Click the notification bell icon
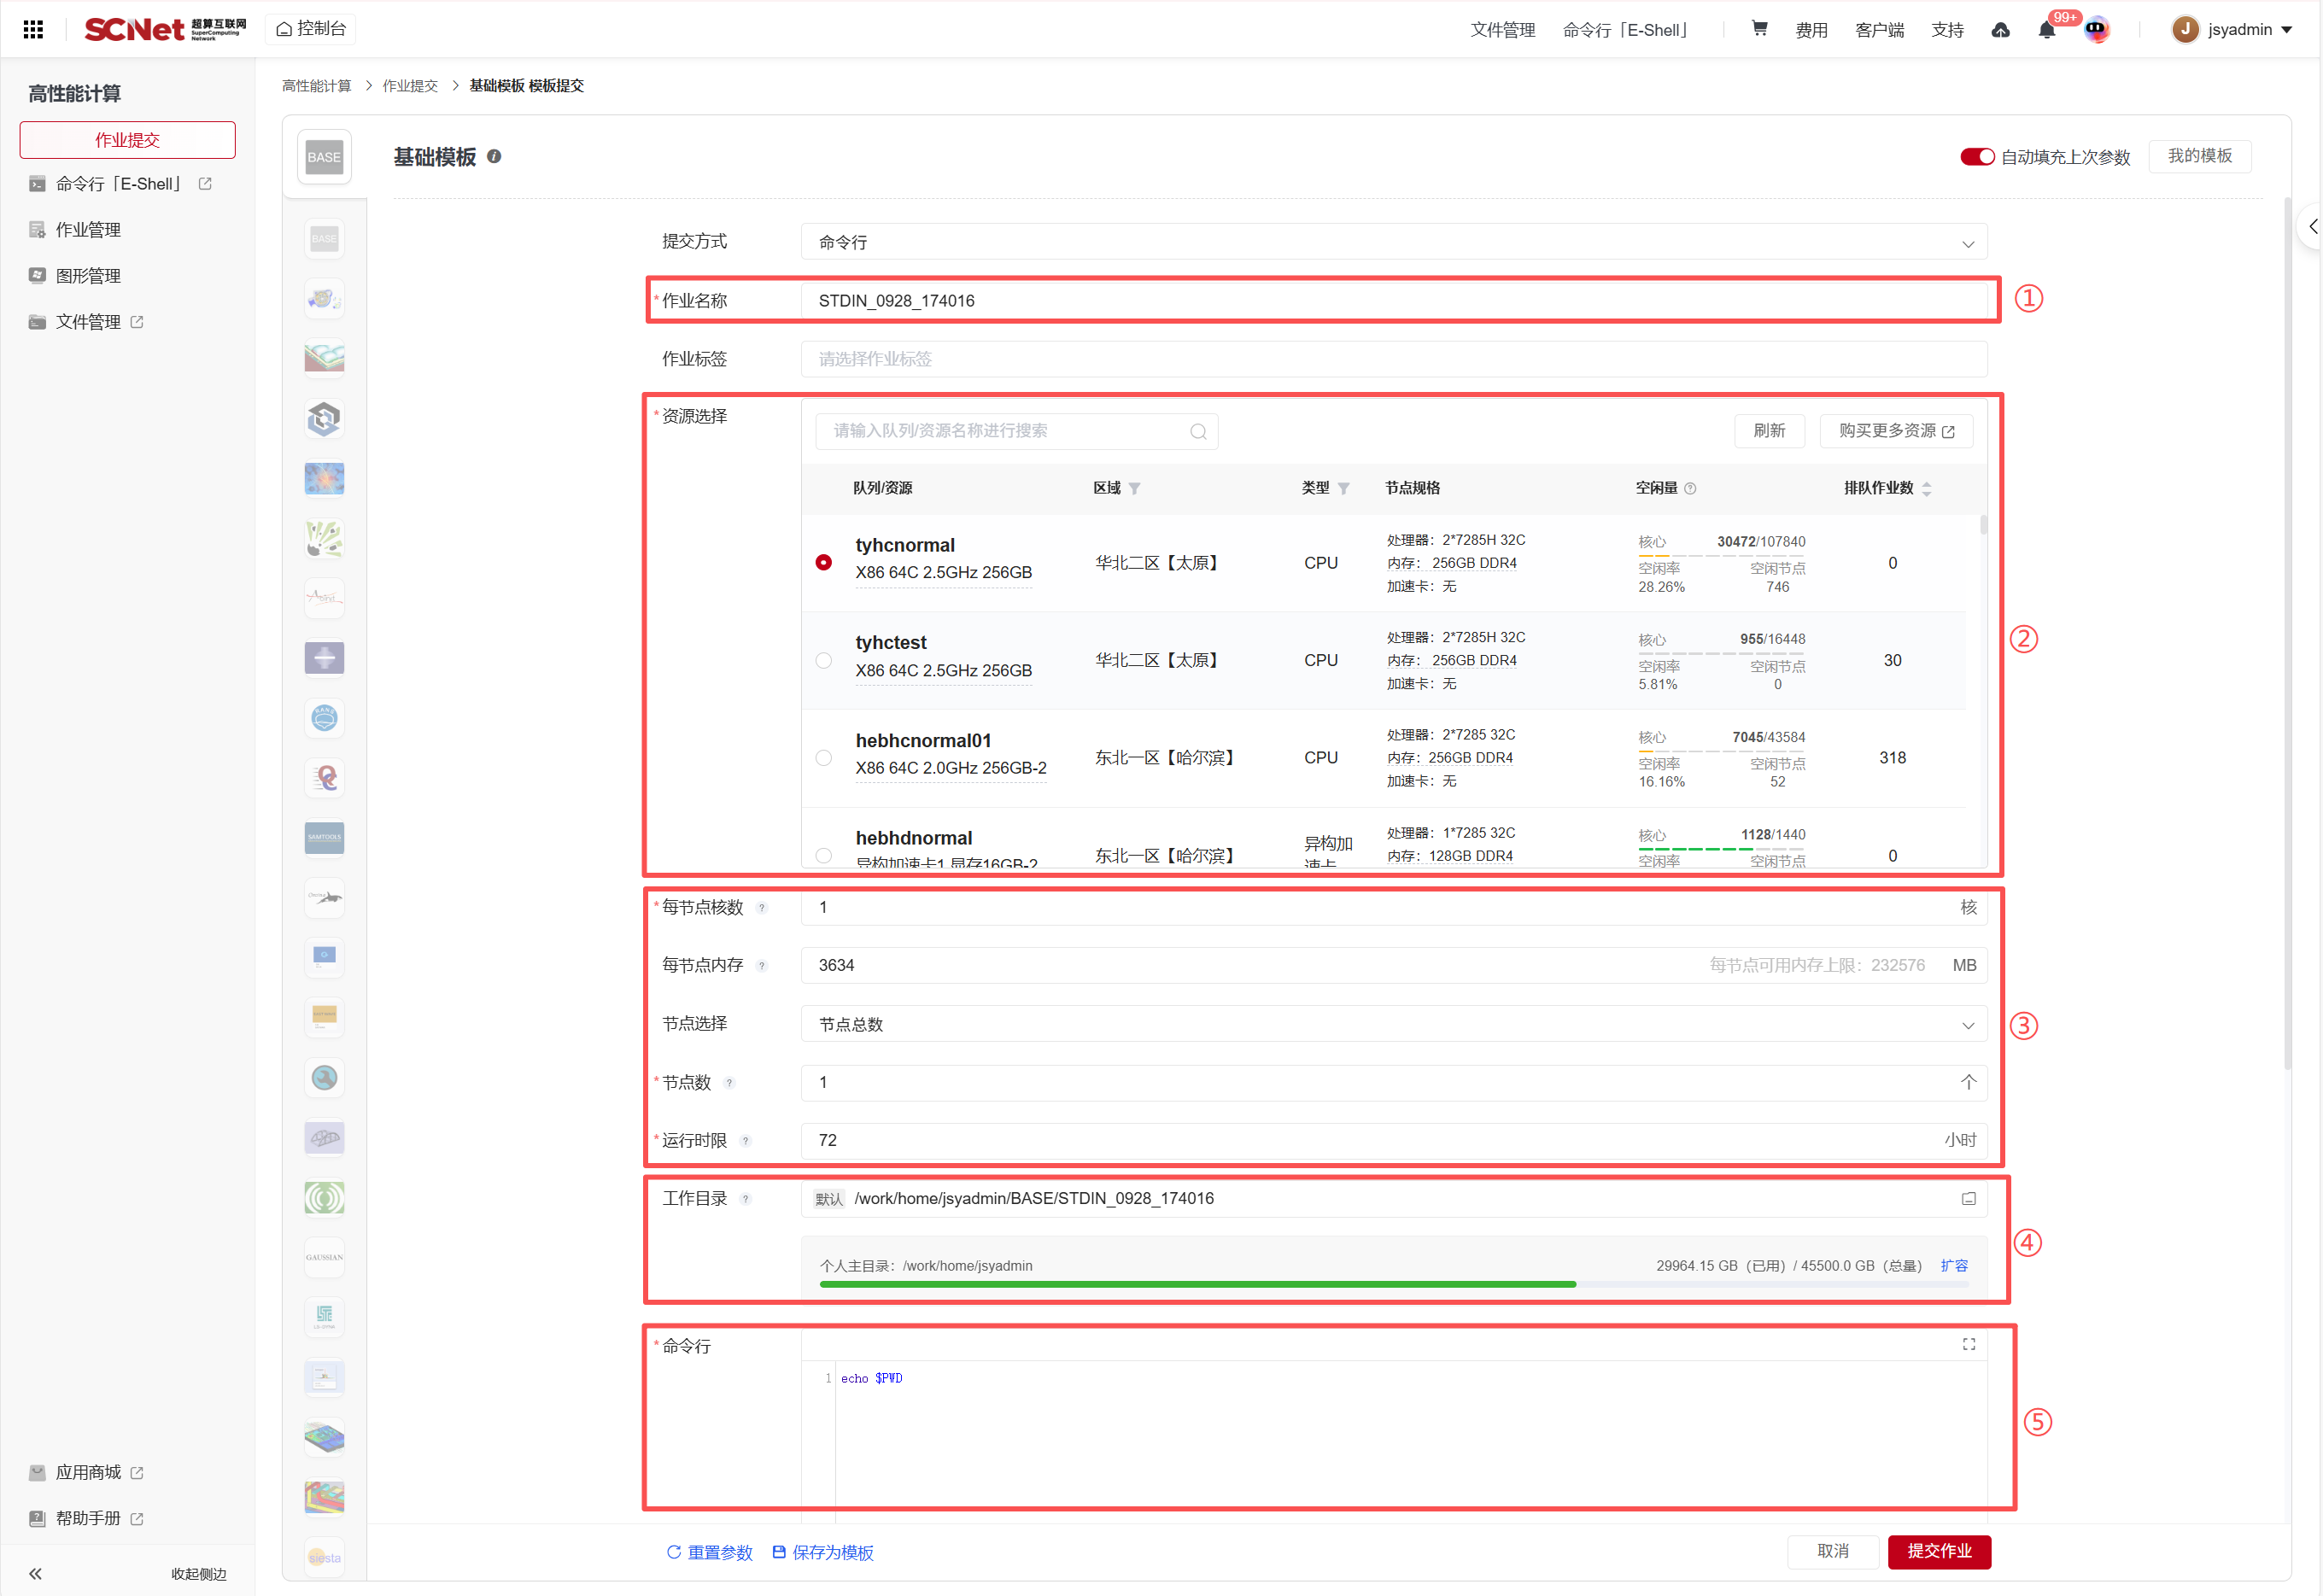Image resolution: width=2323 pixels, height=1596 pixels. pyautogui.click(x=2046, y=30)
